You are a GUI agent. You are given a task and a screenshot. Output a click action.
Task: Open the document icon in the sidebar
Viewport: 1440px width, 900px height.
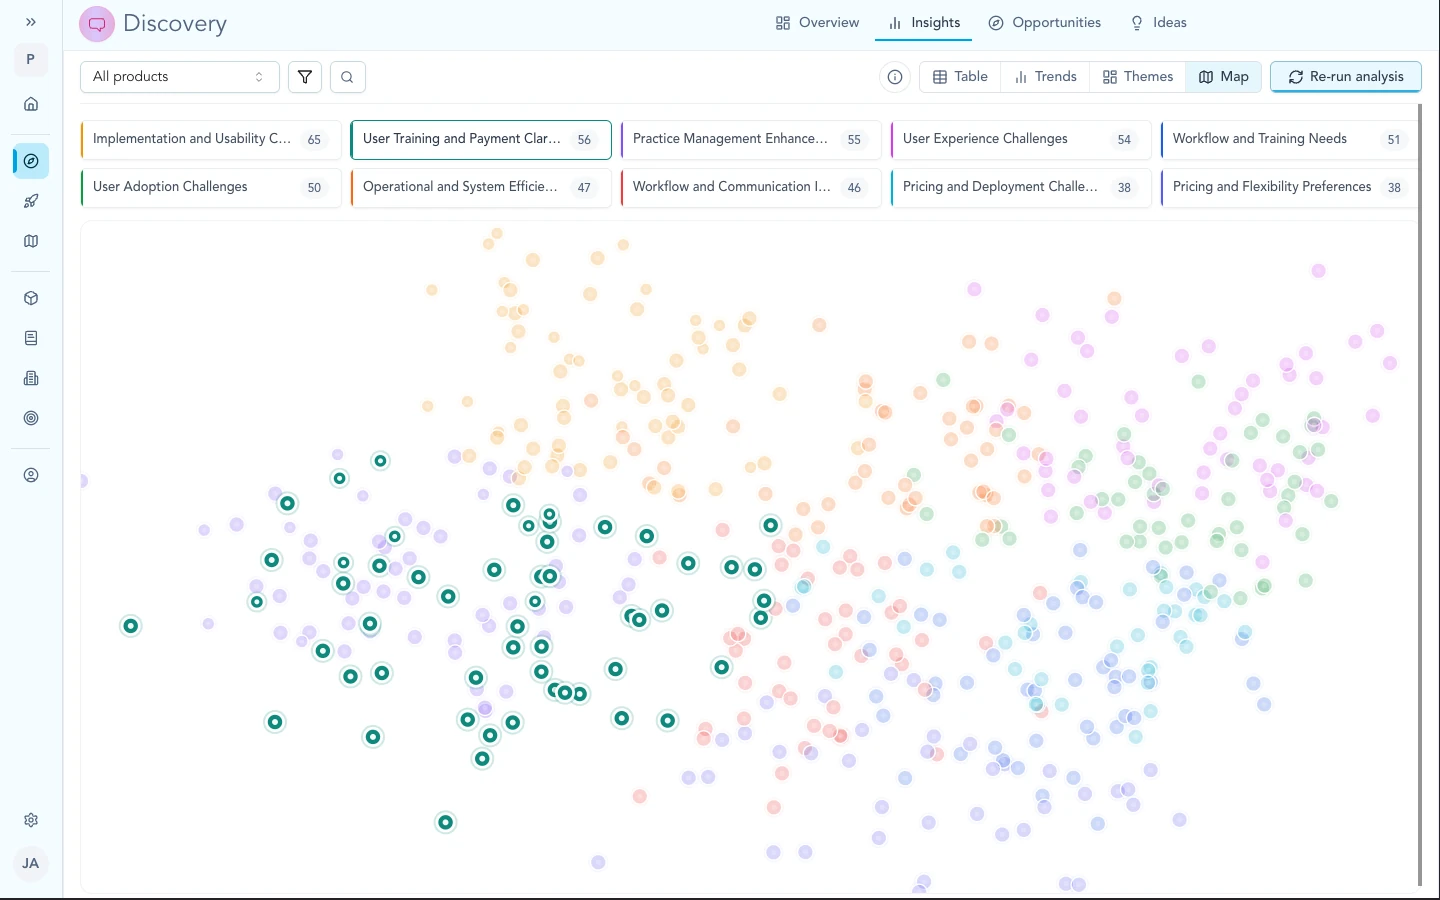(30, 338)
